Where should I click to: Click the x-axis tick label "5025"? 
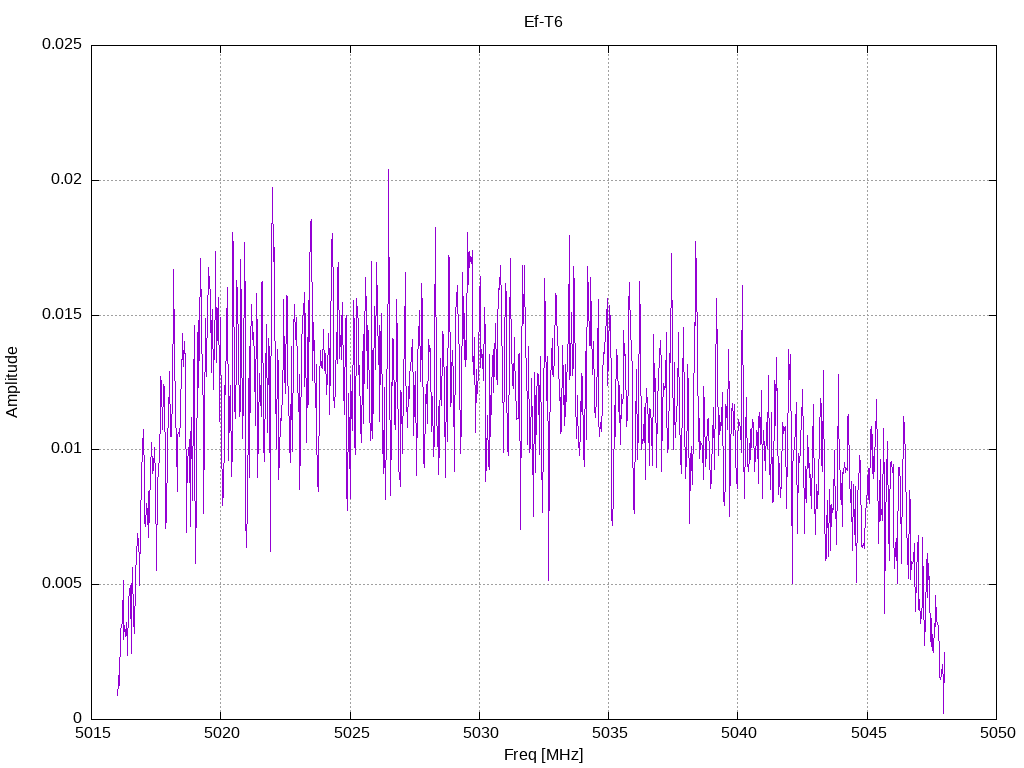pyautogui.click(x=351, y=733)
